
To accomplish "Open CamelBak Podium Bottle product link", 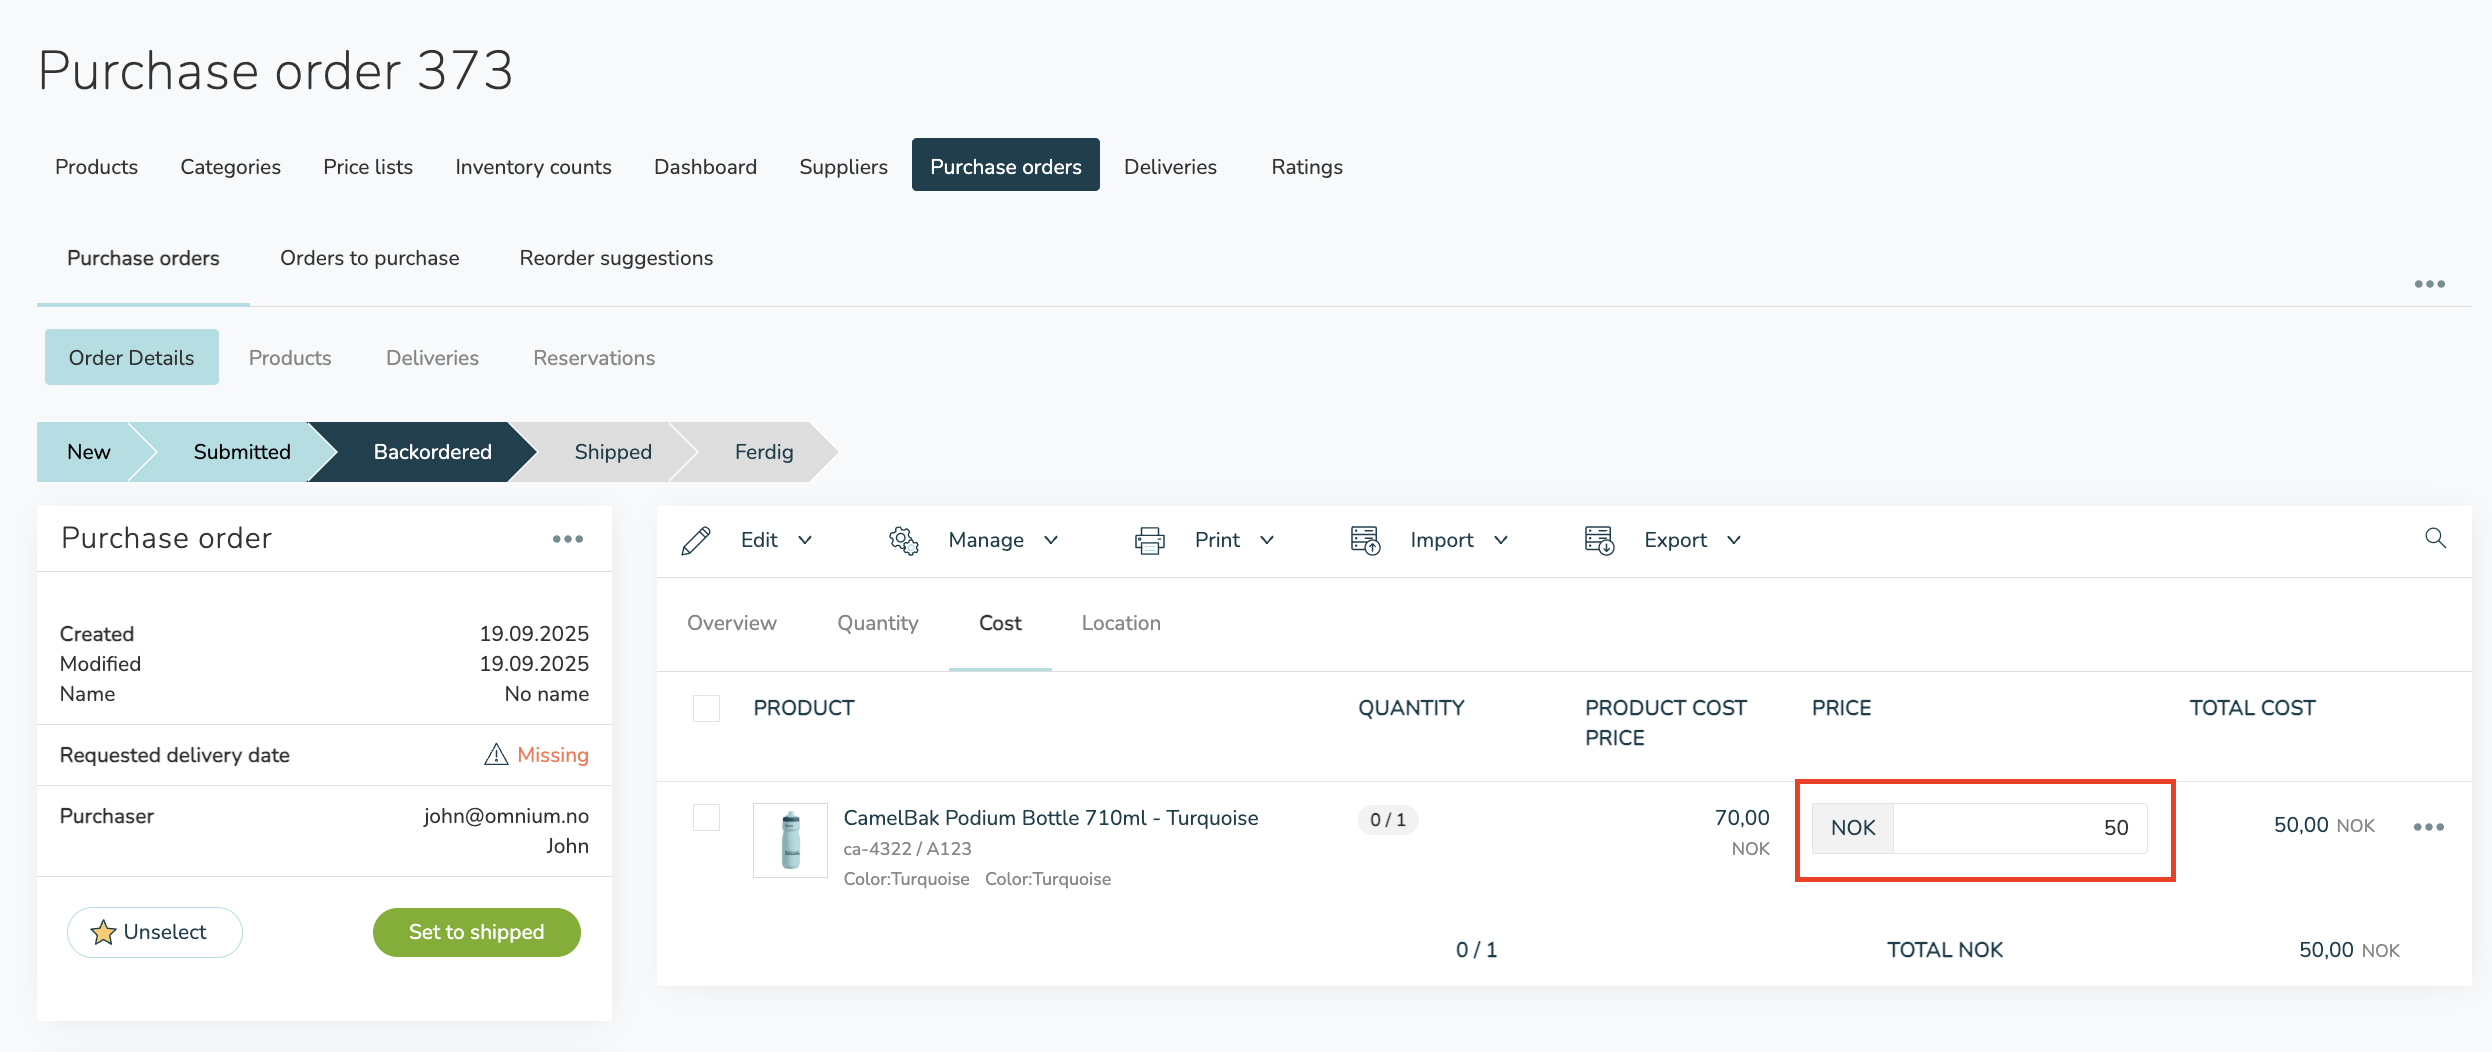I will (x=1050, y=818).
